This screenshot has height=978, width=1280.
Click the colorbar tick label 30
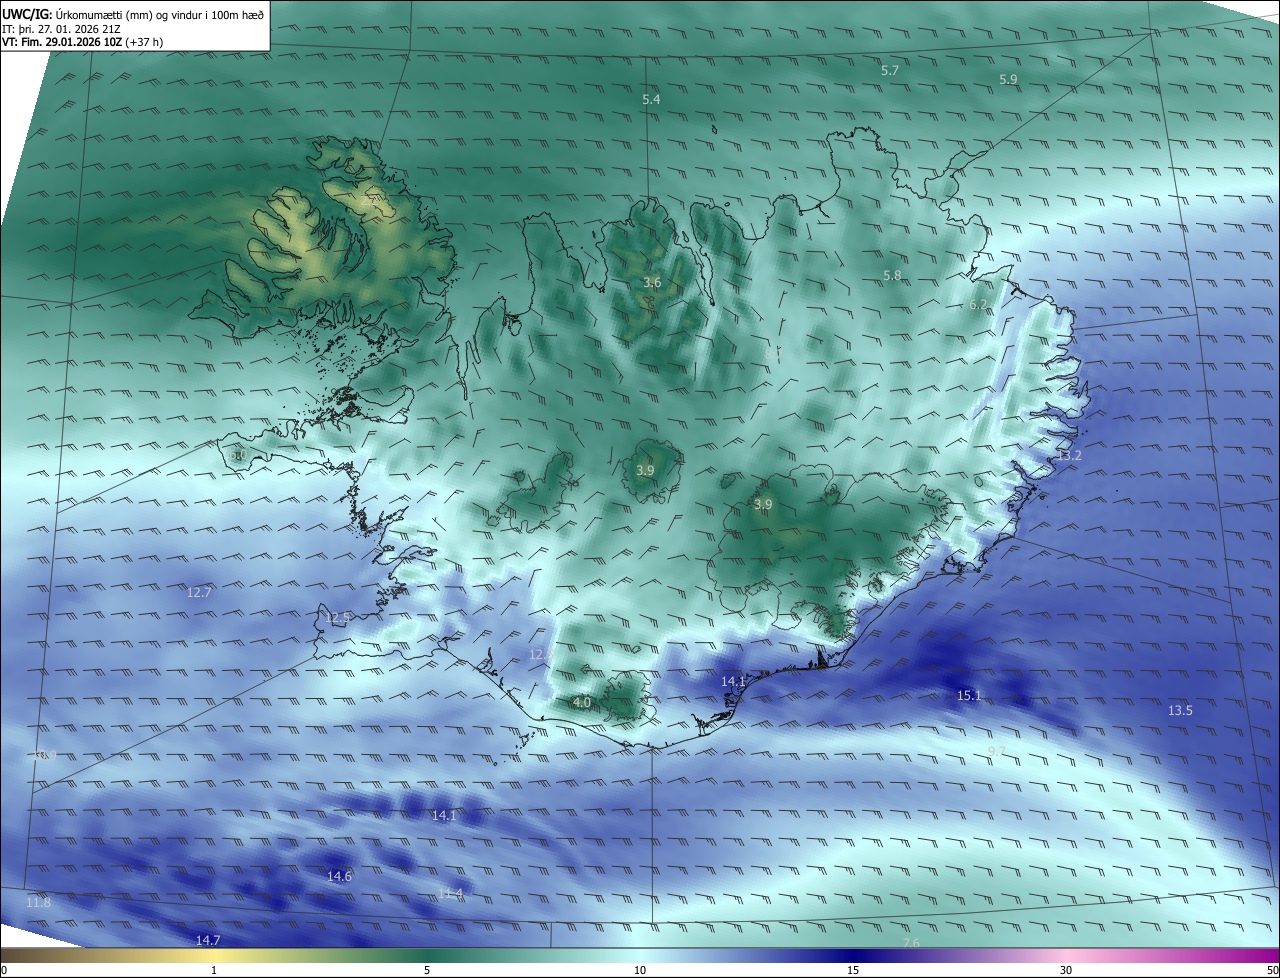pos(1066,971)
